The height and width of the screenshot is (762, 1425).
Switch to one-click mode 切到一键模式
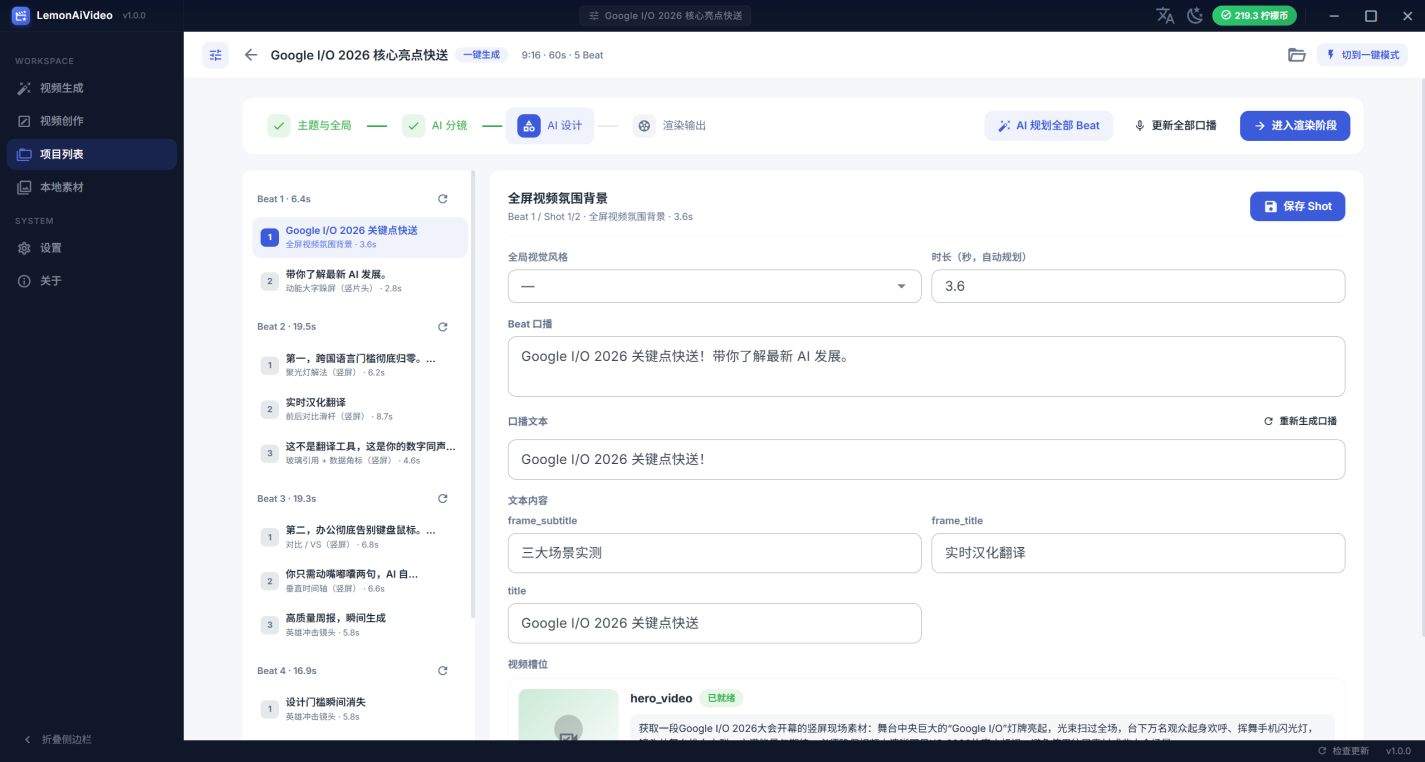click(1362, 55)
